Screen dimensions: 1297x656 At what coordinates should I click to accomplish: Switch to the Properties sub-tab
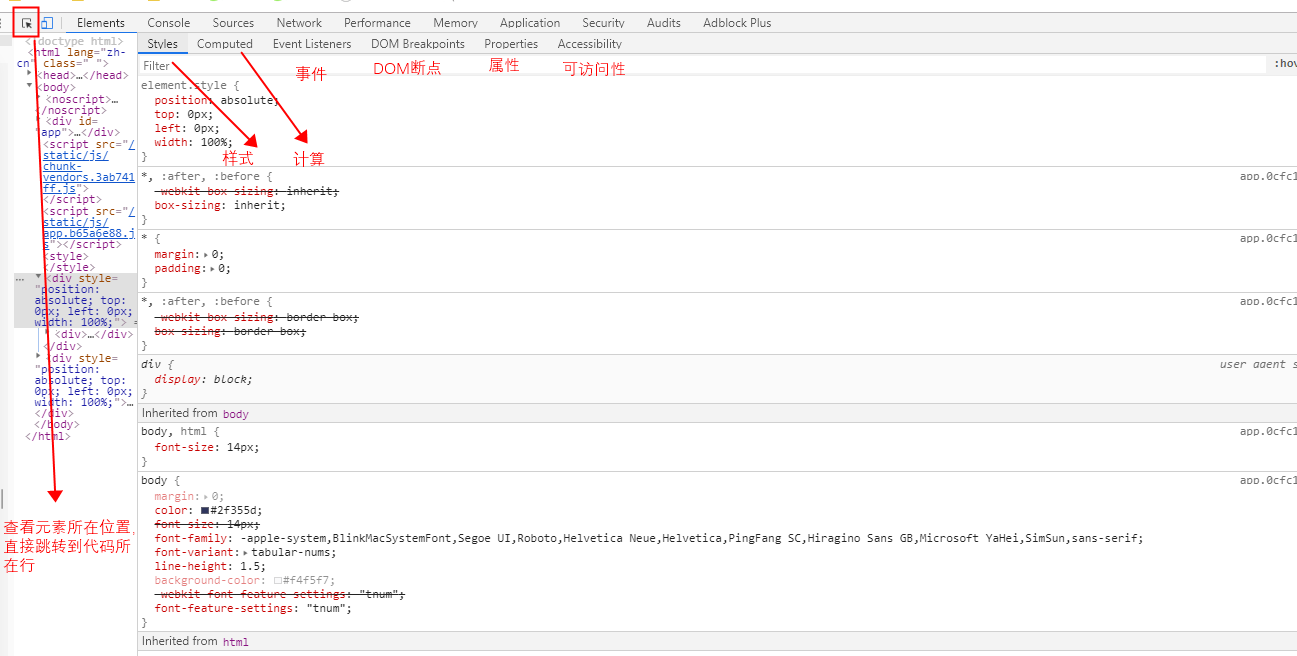click(x=511, y=44)
